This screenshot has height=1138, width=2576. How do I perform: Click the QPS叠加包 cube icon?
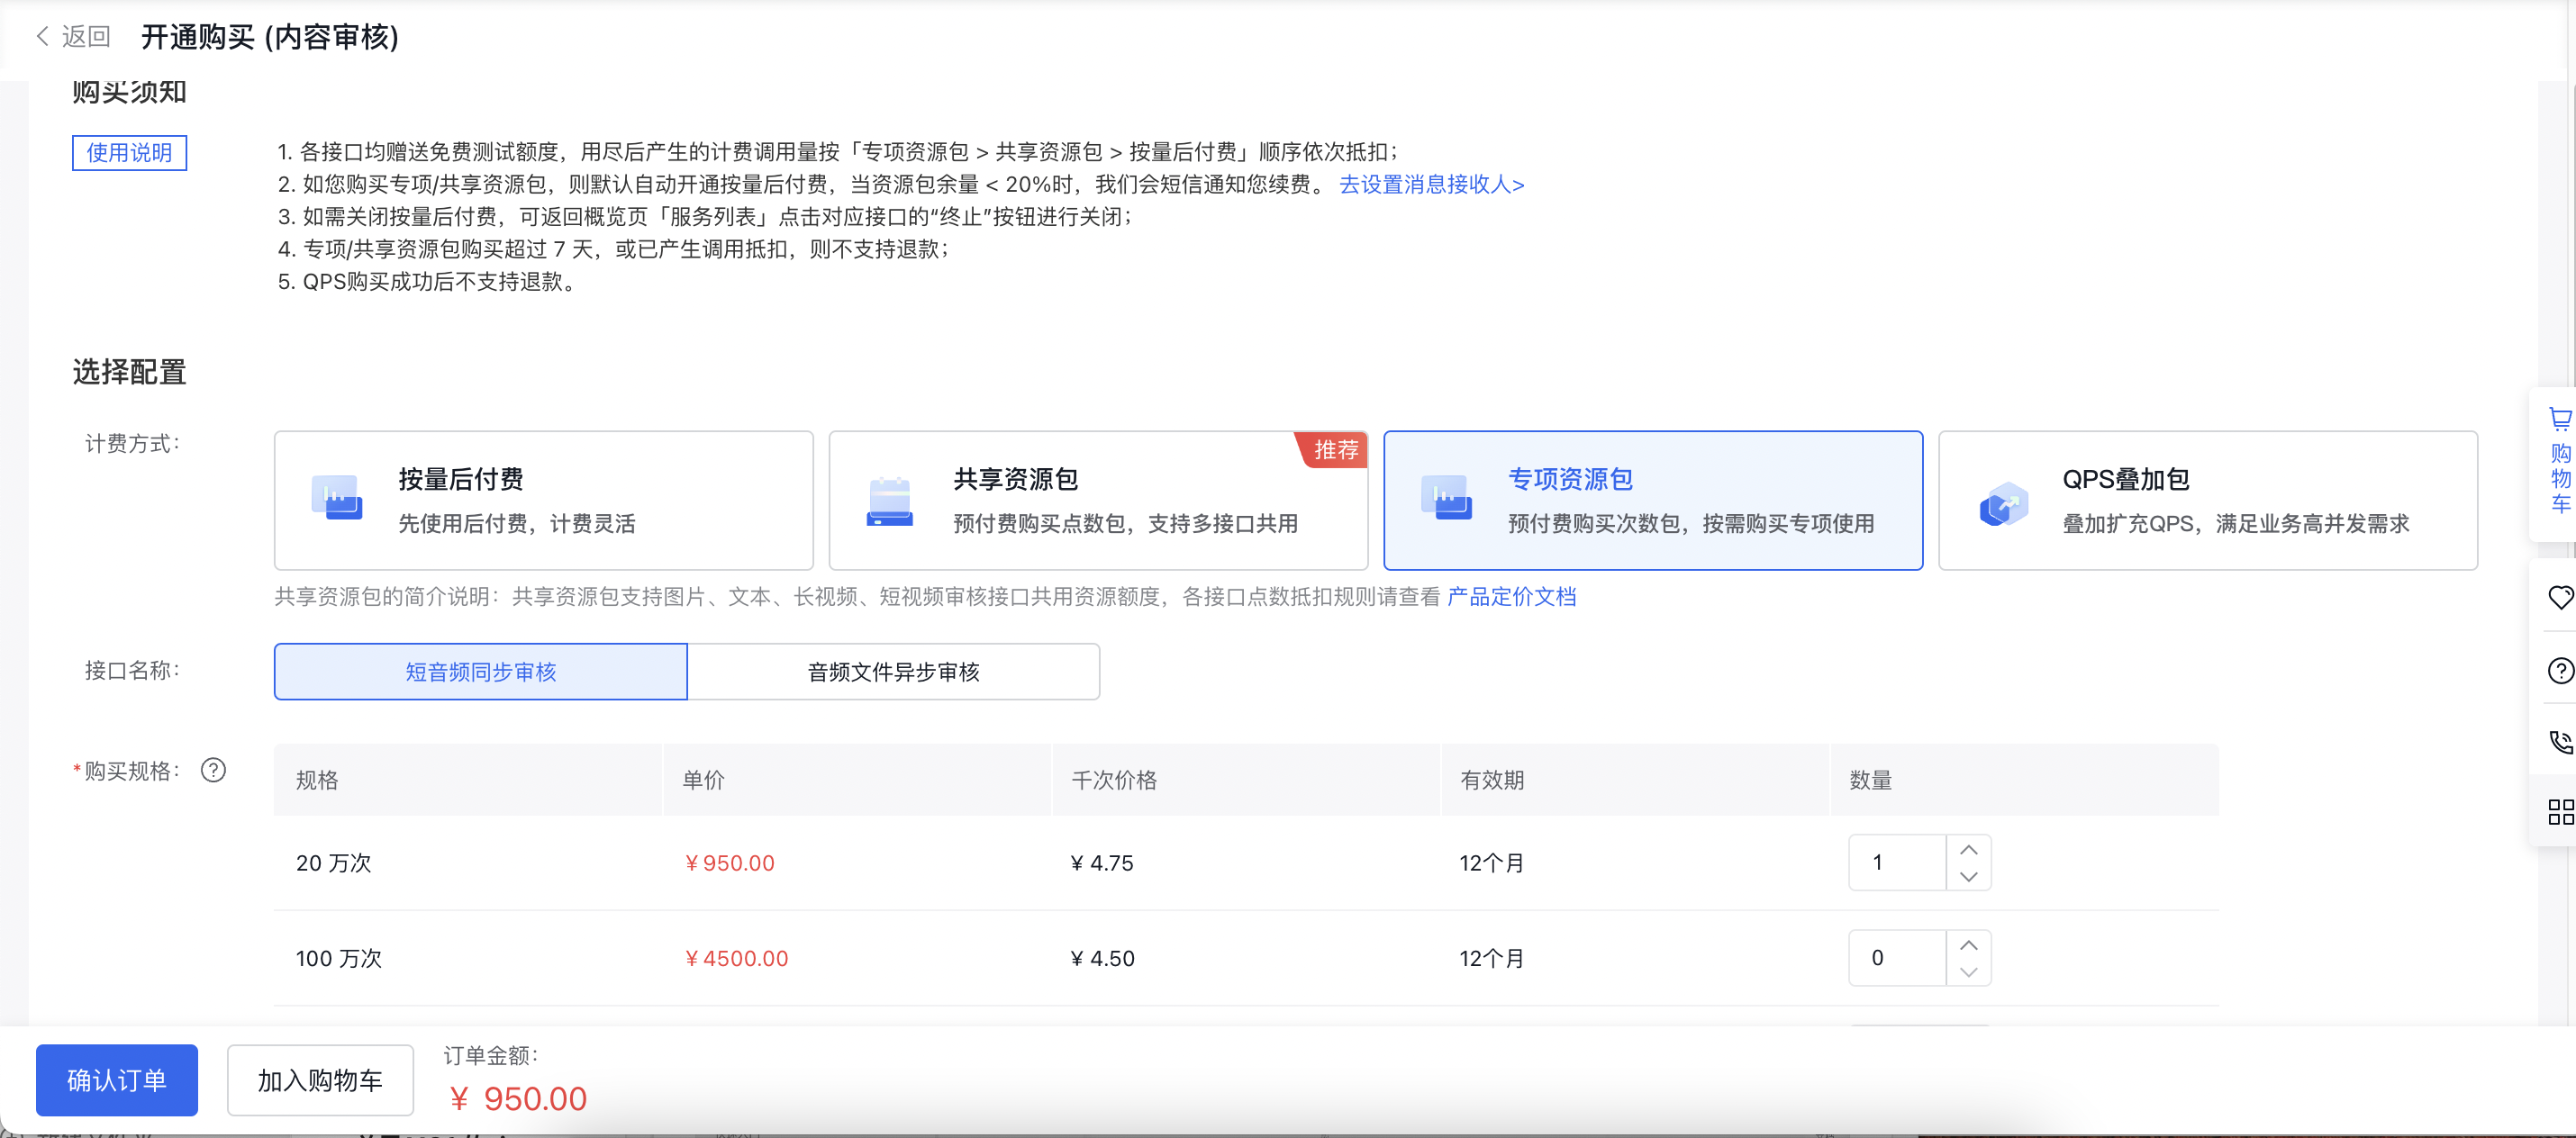click(2003, 502)
